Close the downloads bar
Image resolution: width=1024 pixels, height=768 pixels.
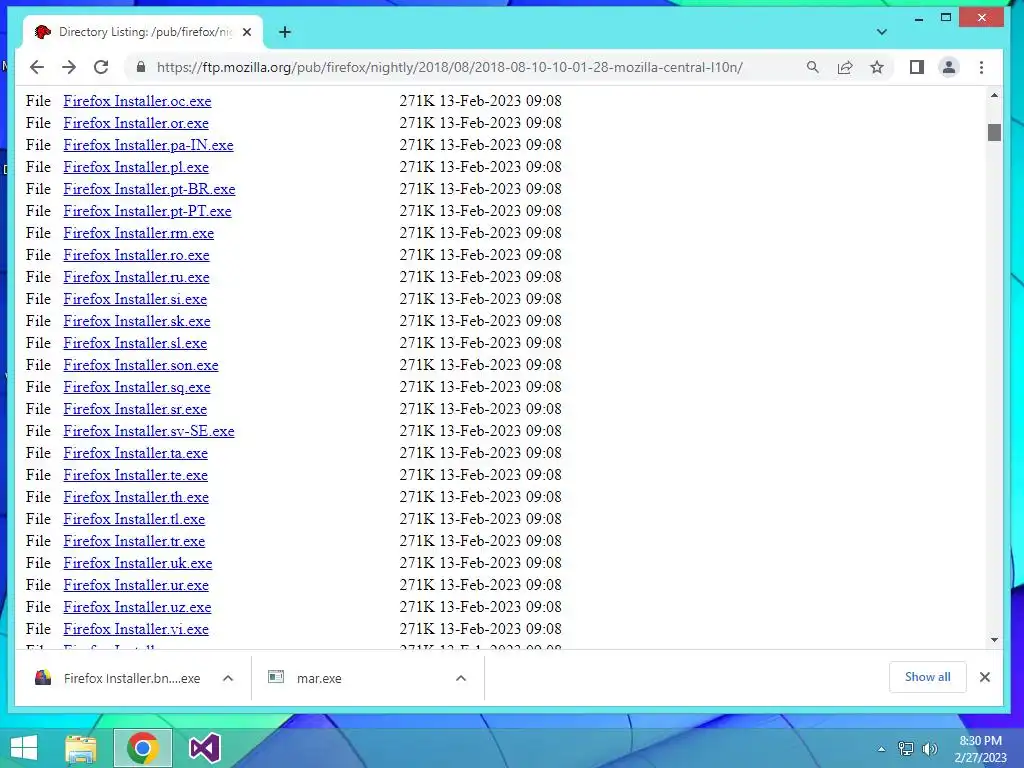point(985,677)
